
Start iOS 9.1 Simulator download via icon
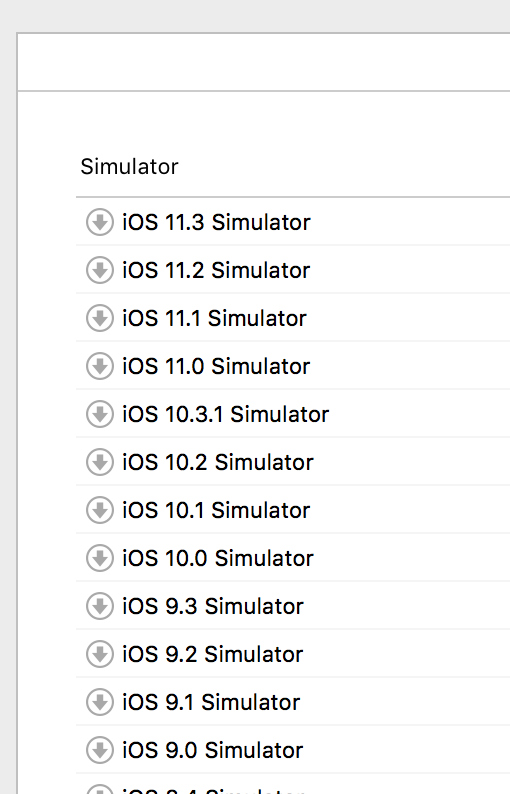100,702
